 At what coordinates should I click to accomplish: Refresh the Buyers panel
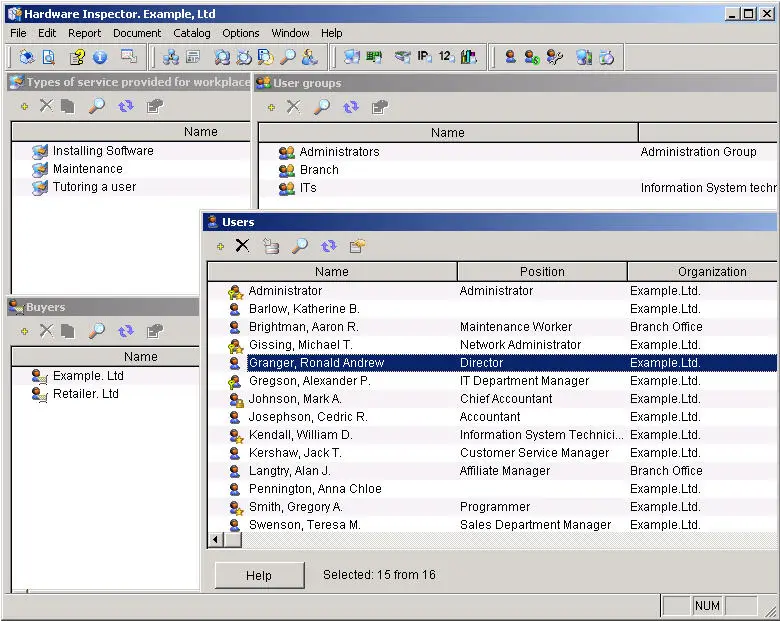(126, 331)
